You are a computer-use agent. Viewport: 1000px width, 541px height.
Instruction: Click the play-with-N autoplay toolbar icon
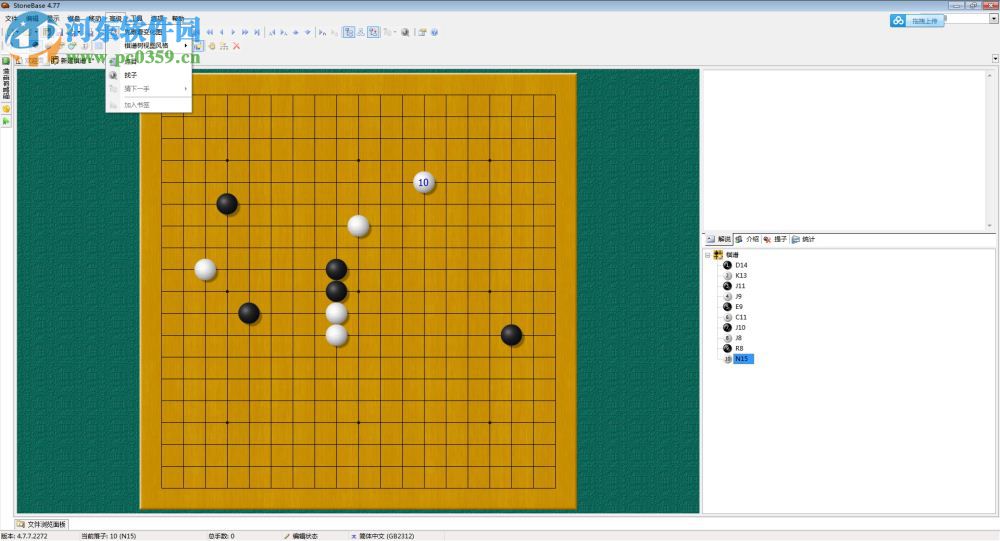click(323, 32)
